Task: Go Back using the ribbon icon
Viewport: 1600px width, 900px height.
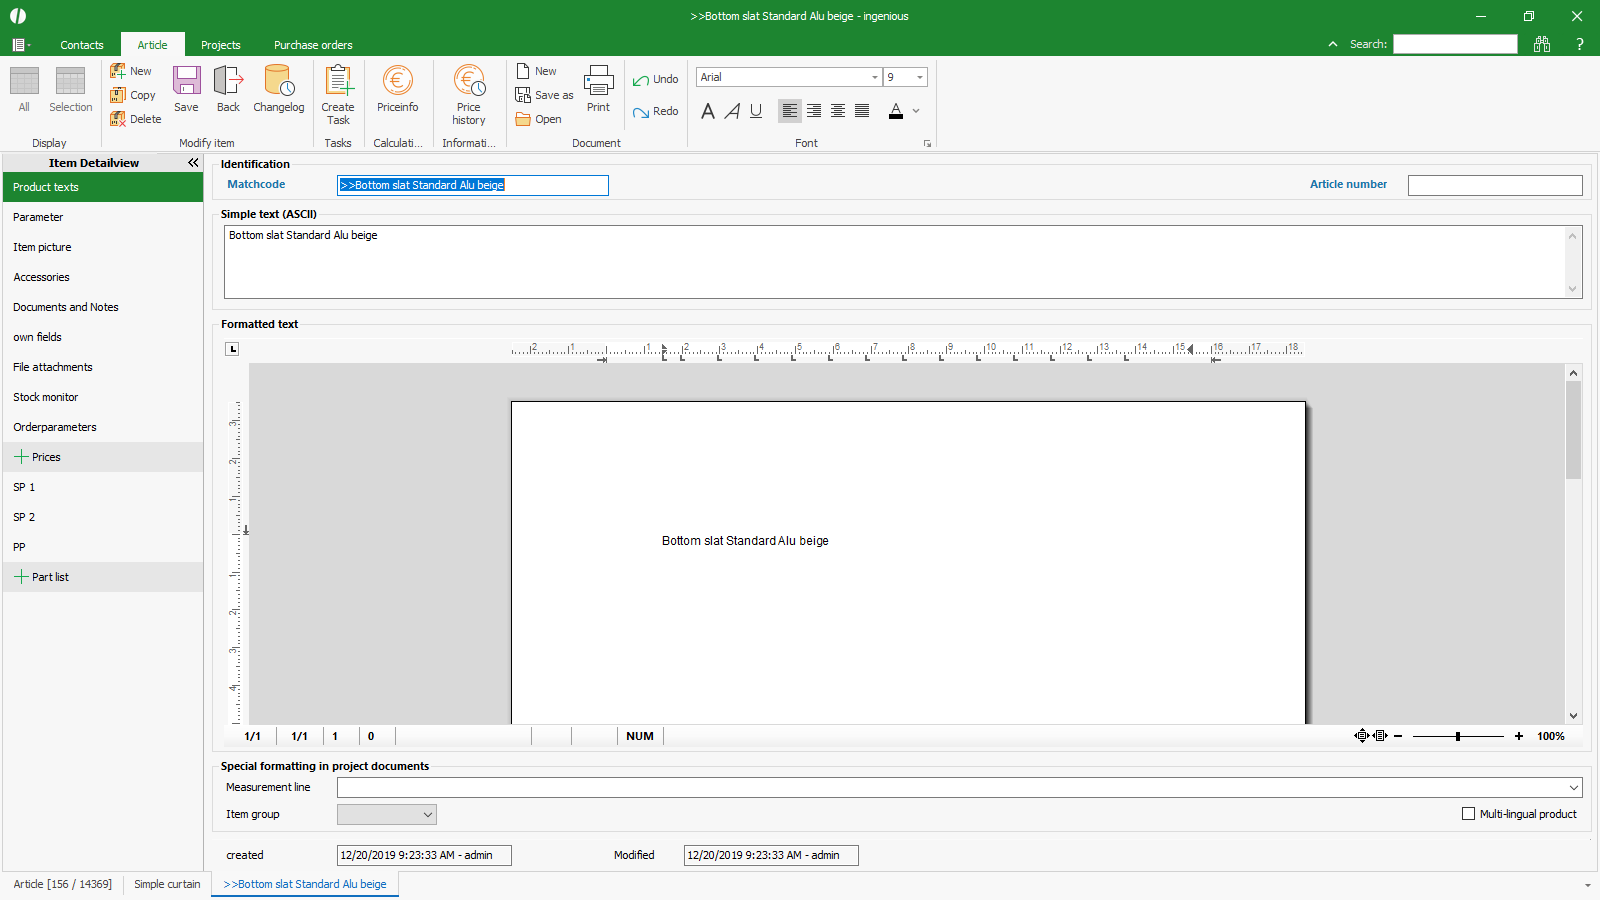Action: coord(228,82)
